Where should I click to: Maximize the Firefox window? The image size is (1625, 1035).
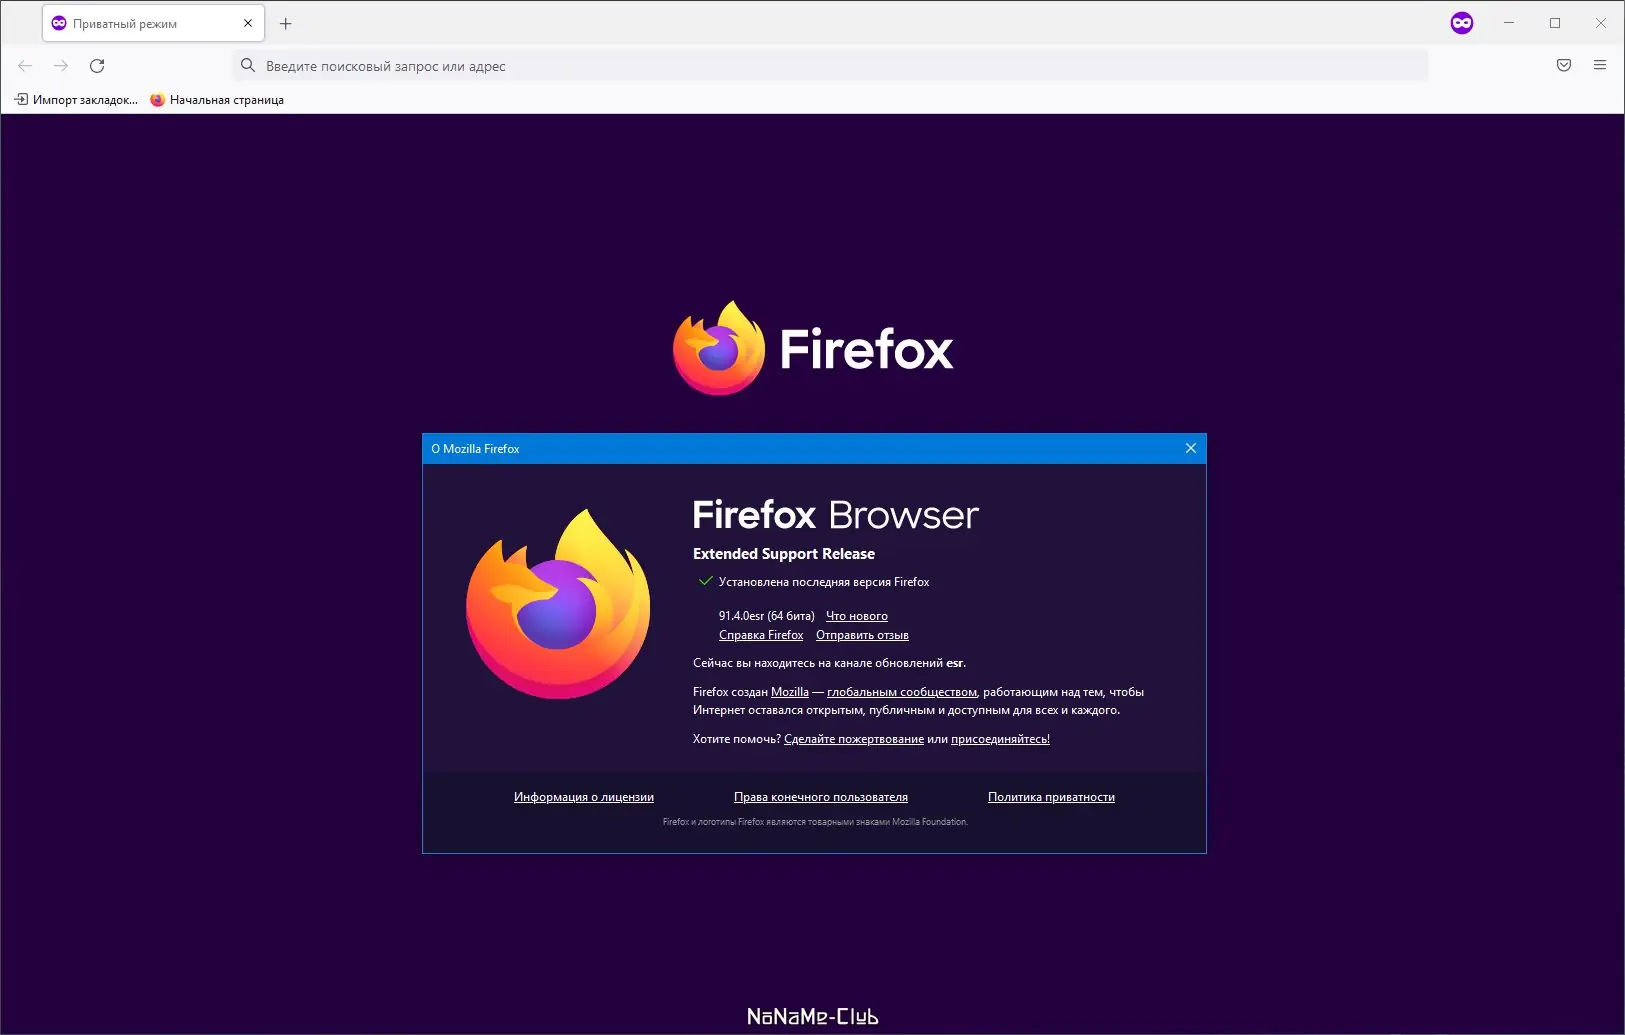1555,23
